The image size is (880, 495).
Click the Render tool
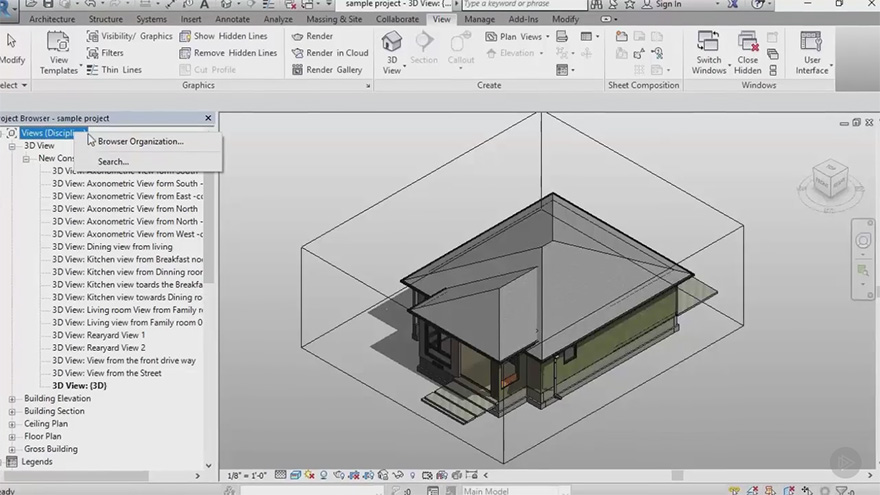(x=313, y=36)
